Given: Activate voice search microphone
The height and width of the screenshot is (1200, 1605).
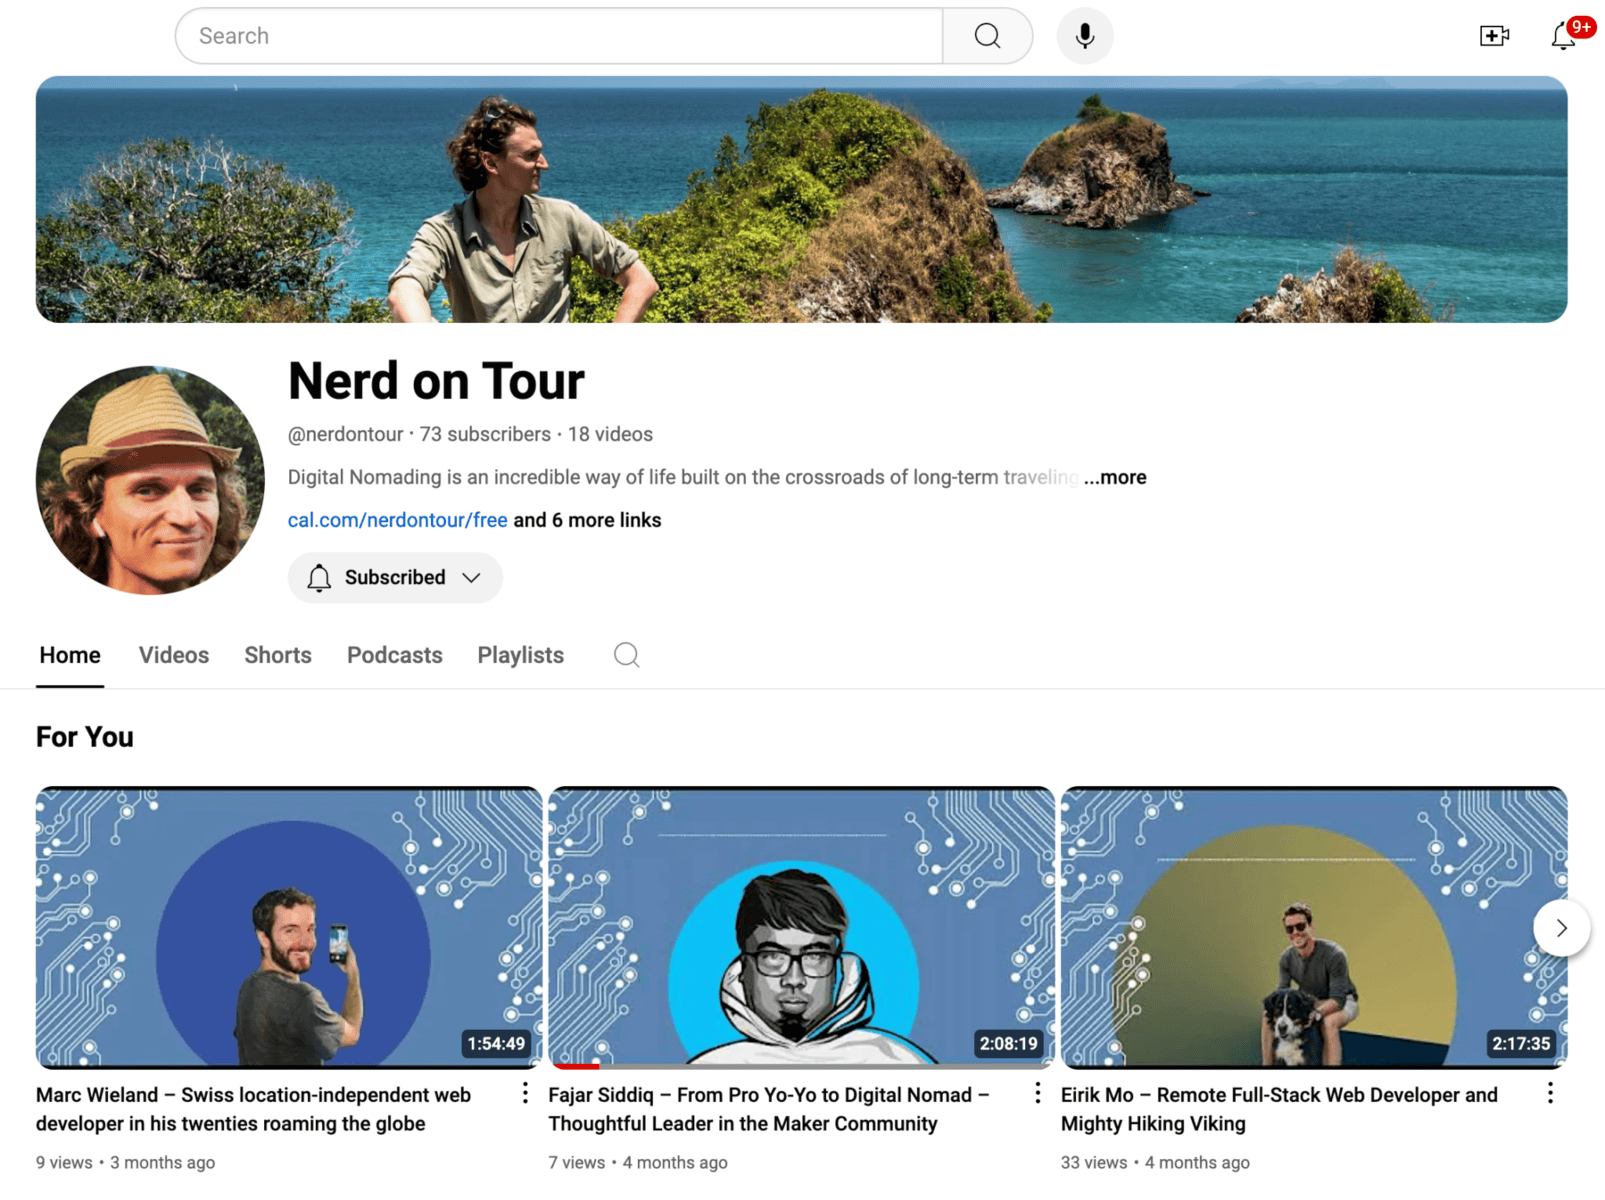Looking at the screenshot, I should pyautogui.click(x=1084, y=35).
